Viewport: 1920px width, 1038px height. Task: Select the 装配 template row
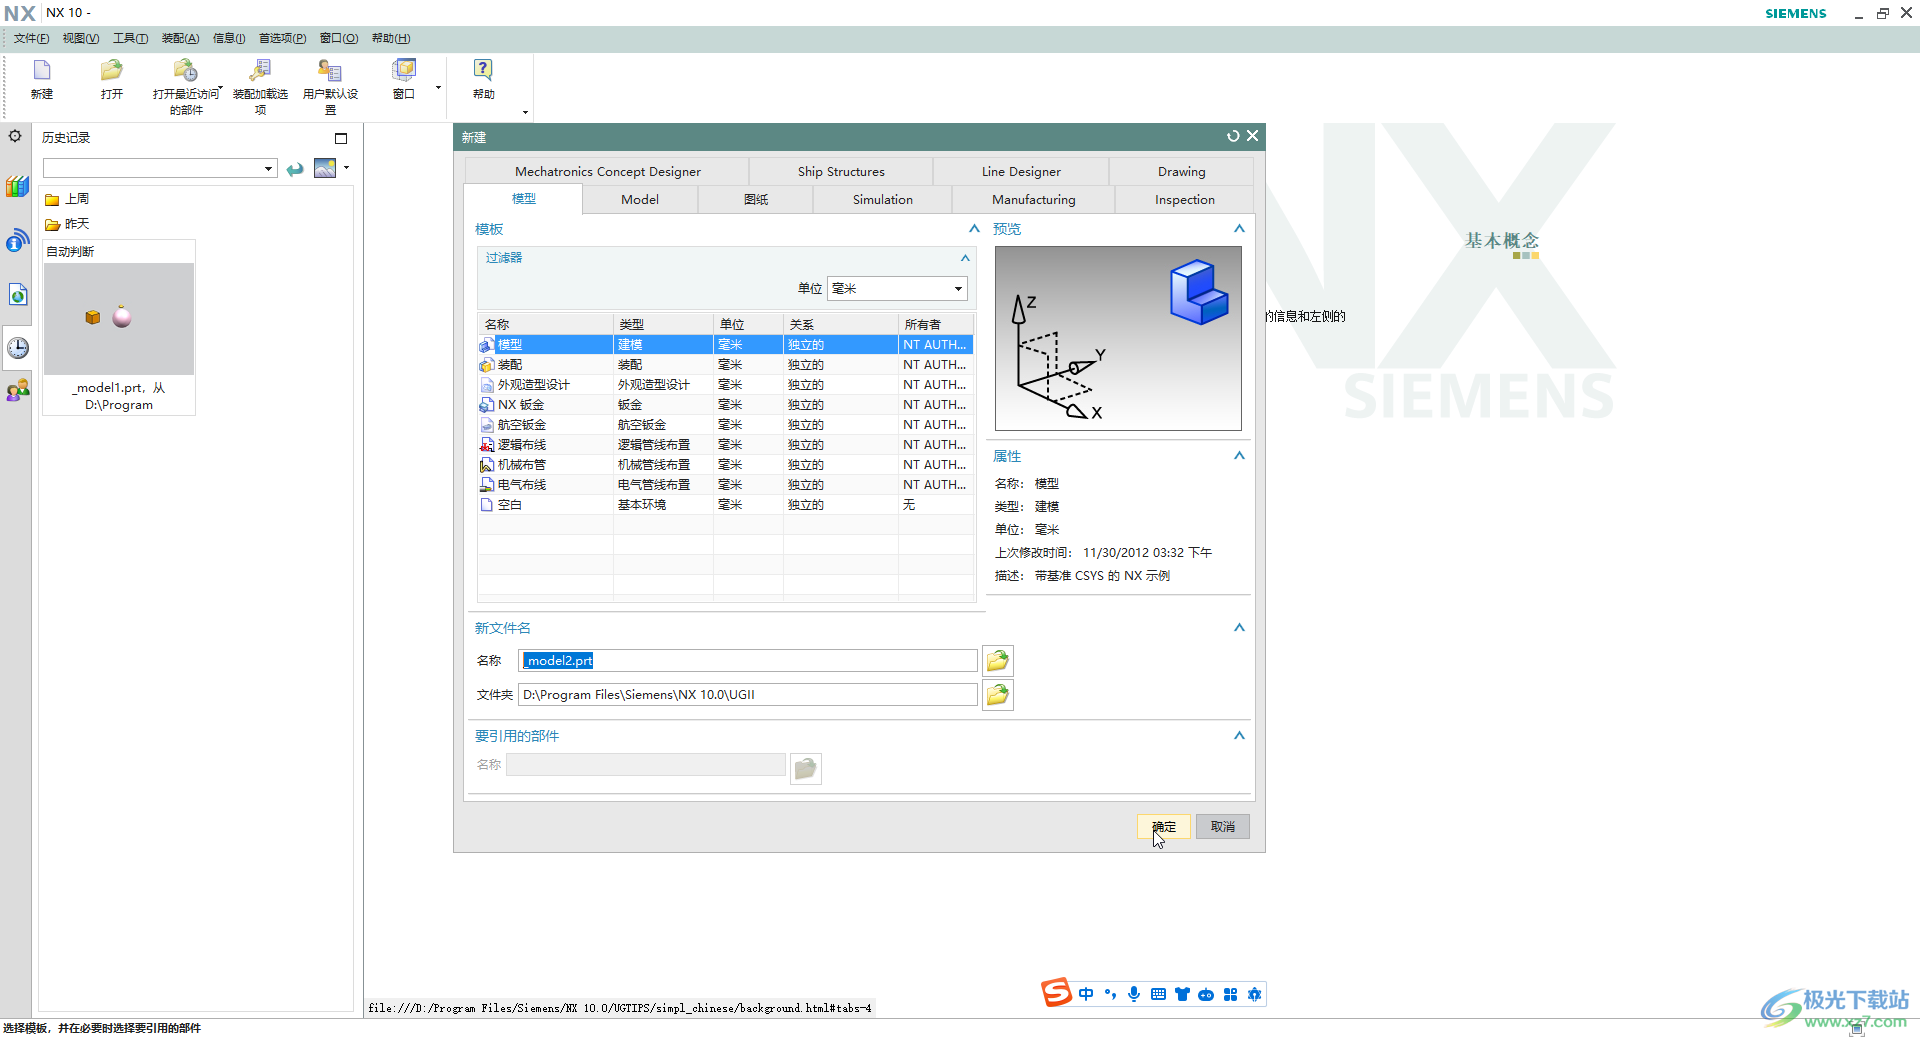click(x=726, y=365)
